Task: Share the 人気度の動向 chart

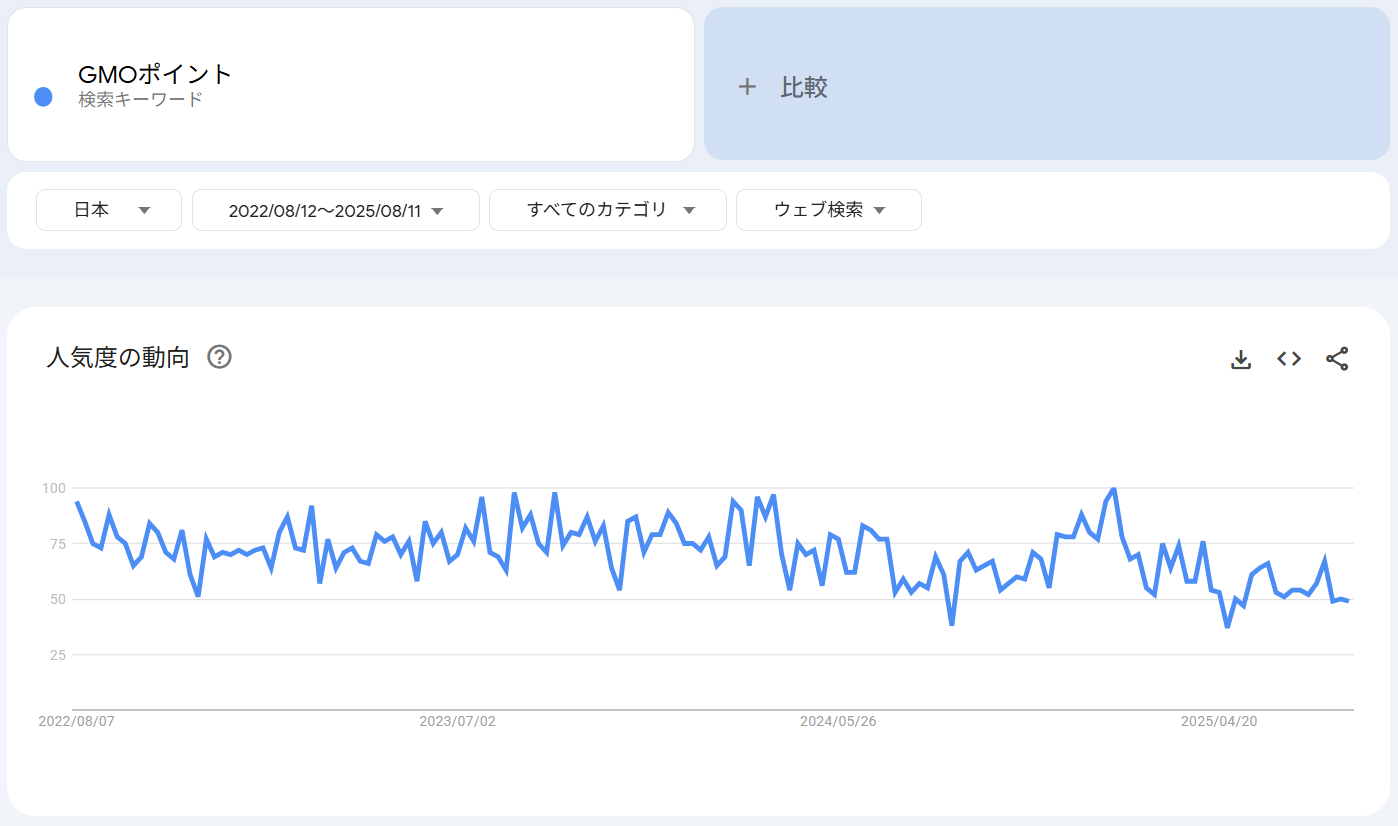Action: click(x=1337, y=359)
